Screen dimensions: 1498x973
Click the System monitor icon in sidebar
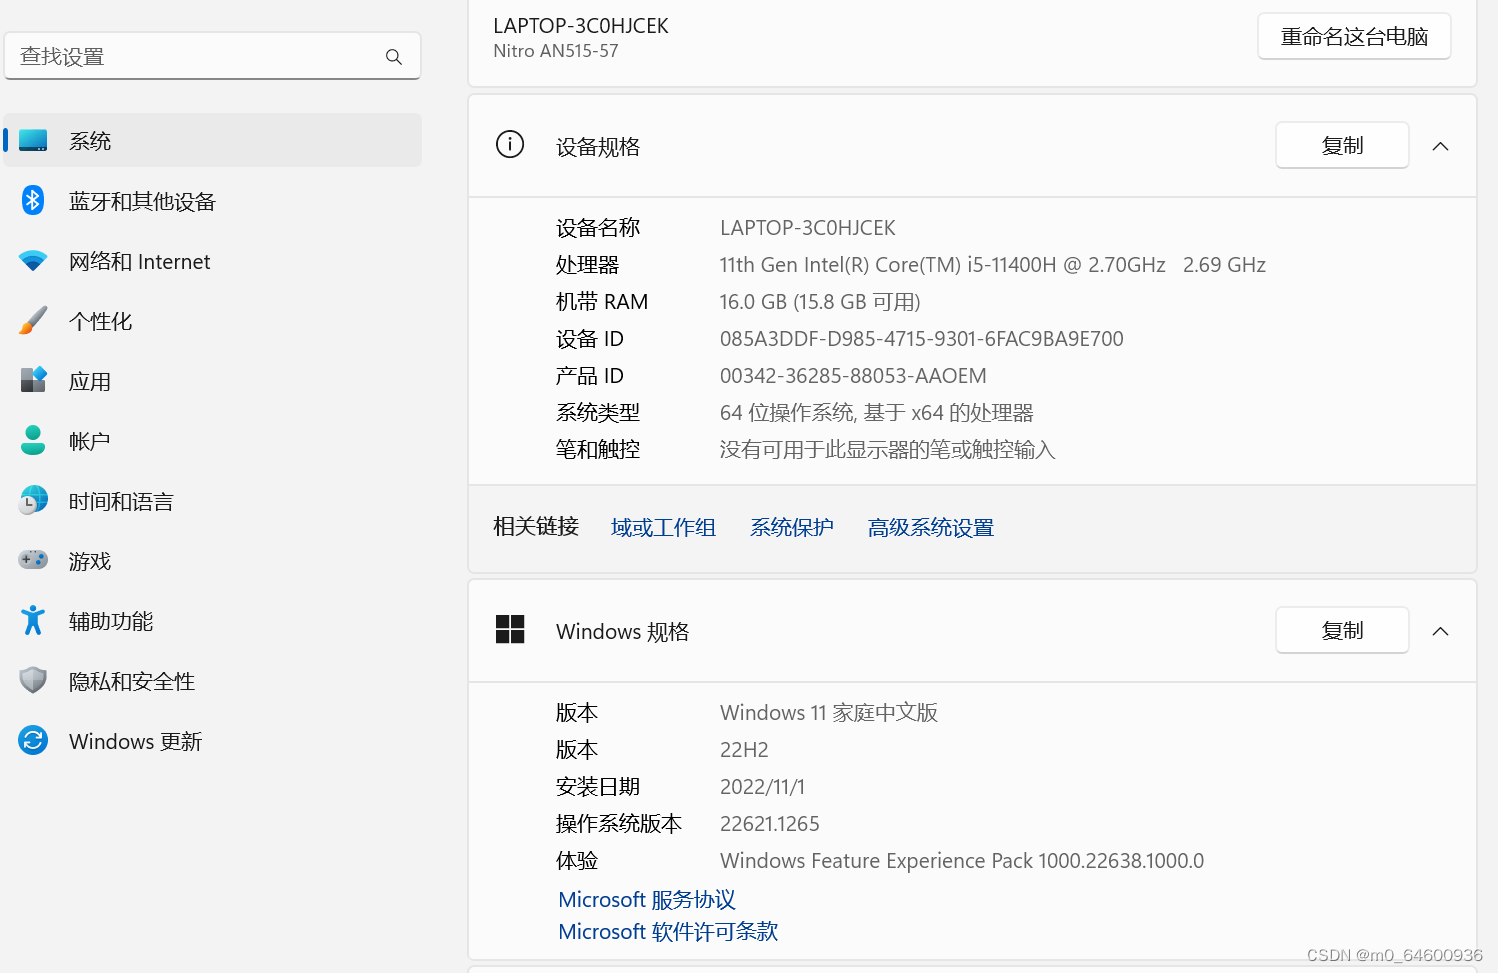33,140
